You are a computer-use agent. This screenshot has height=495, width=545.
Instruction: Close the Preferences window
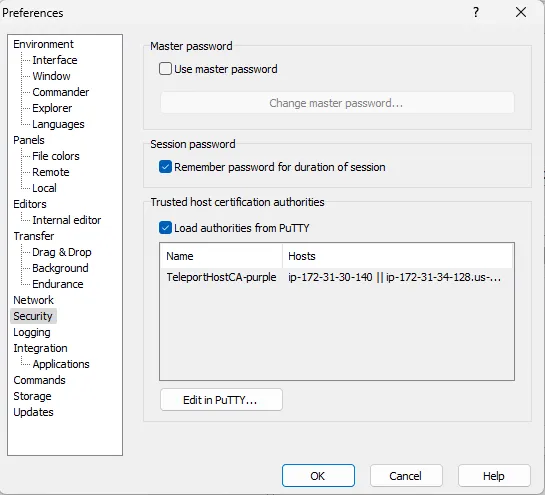(521, 13)
